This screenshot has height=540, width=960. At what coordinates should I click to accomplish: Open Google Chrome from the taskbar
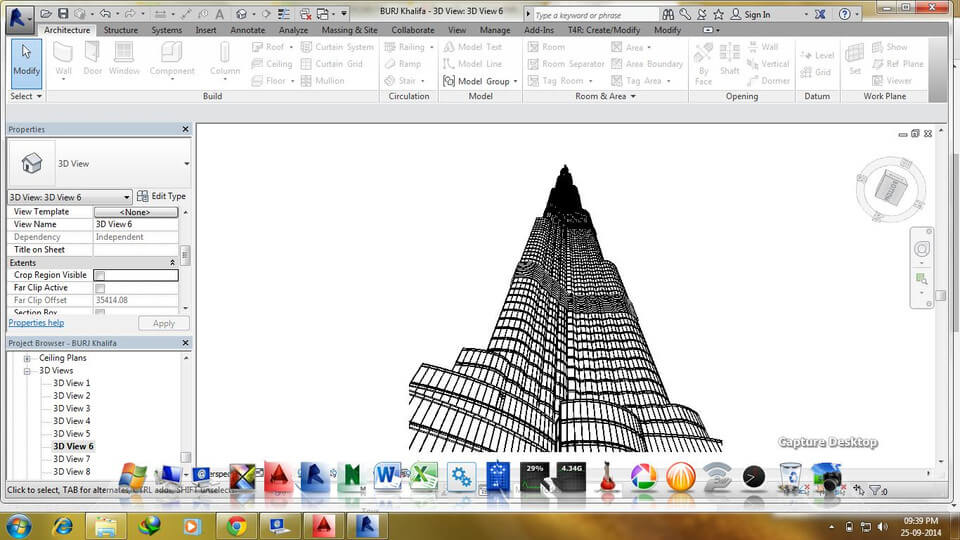click(236, 526)
